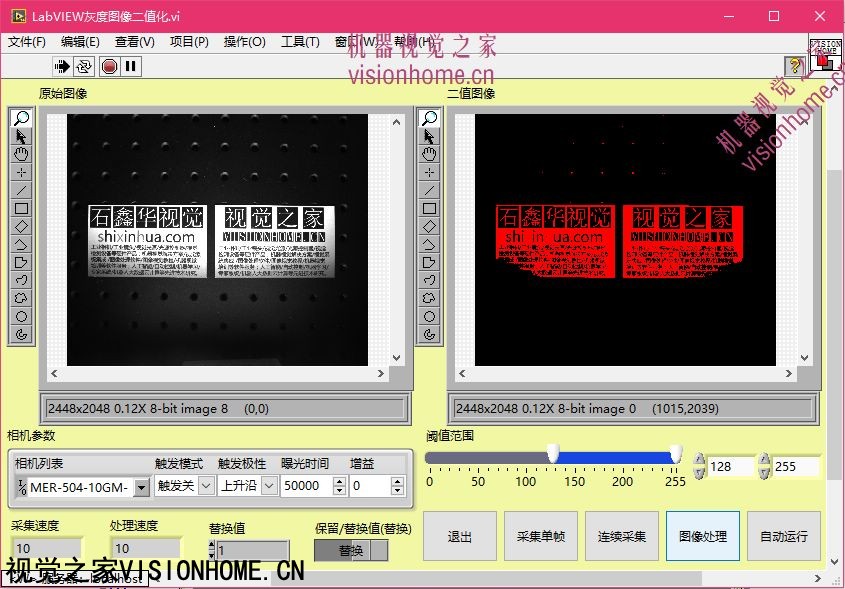
Task: Open the 工具(T) menu
Action: pyautogui.click(x=300, y=42)
